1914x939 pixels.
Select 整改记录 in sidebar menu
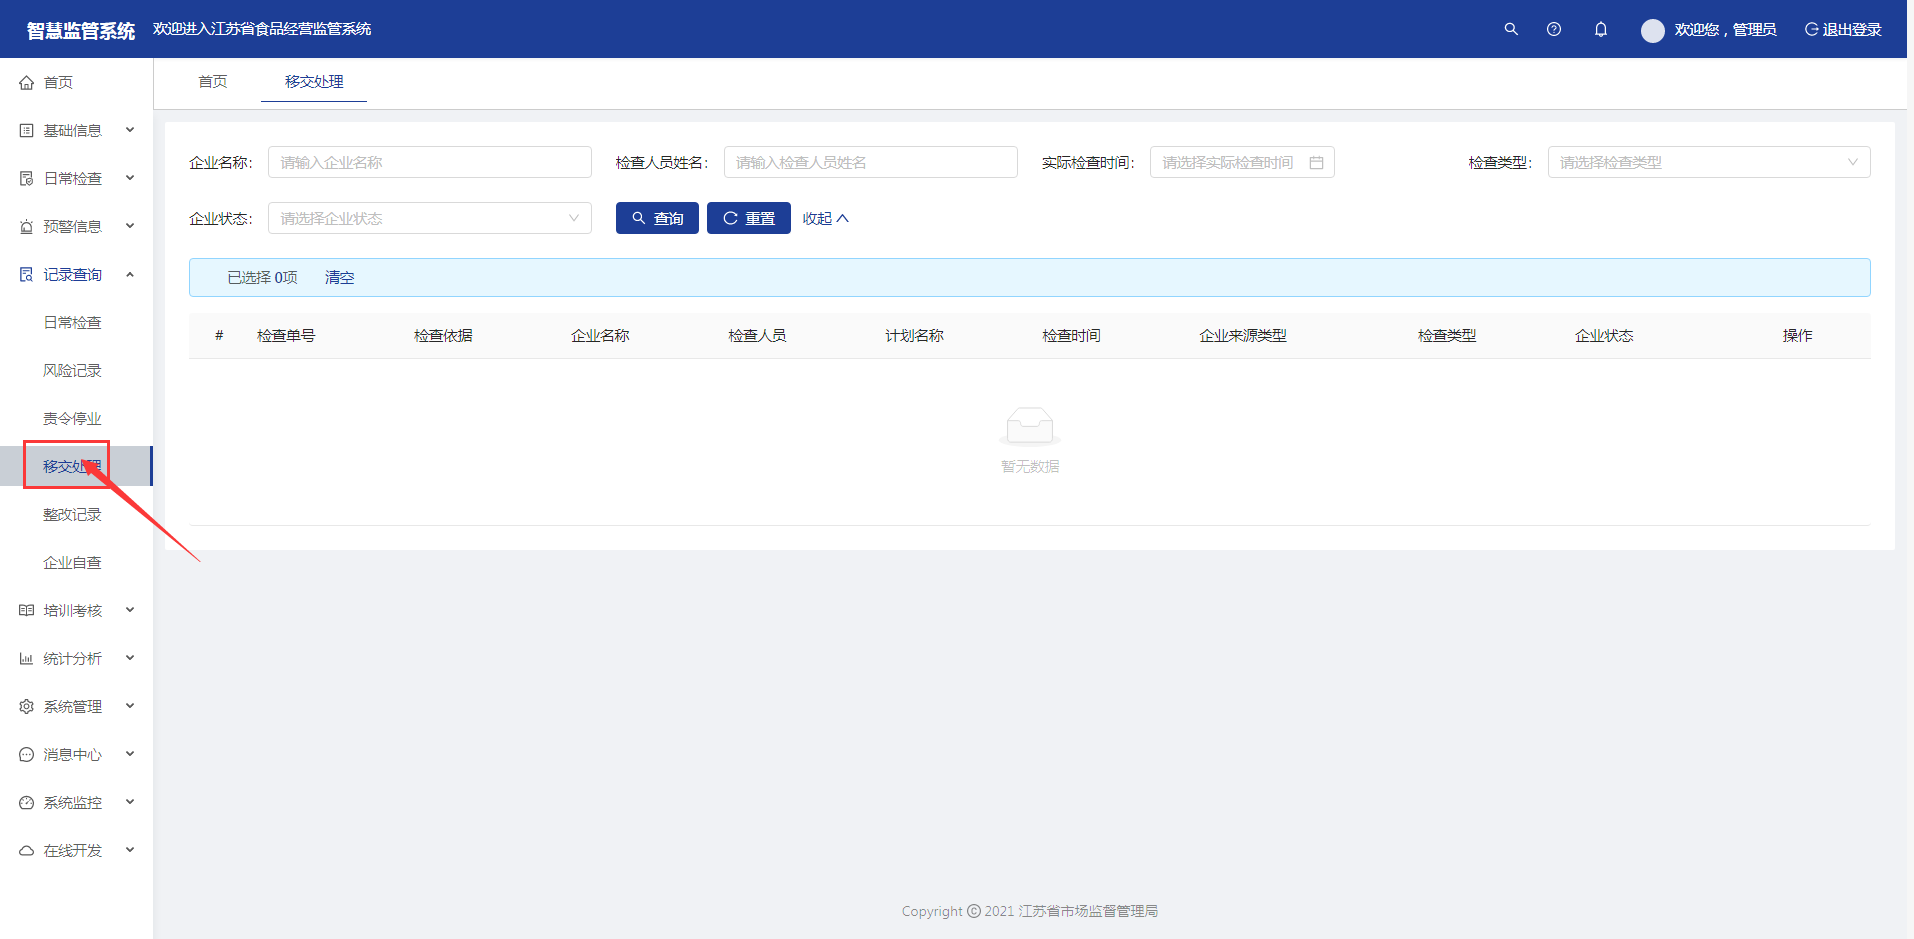[72, 515]
